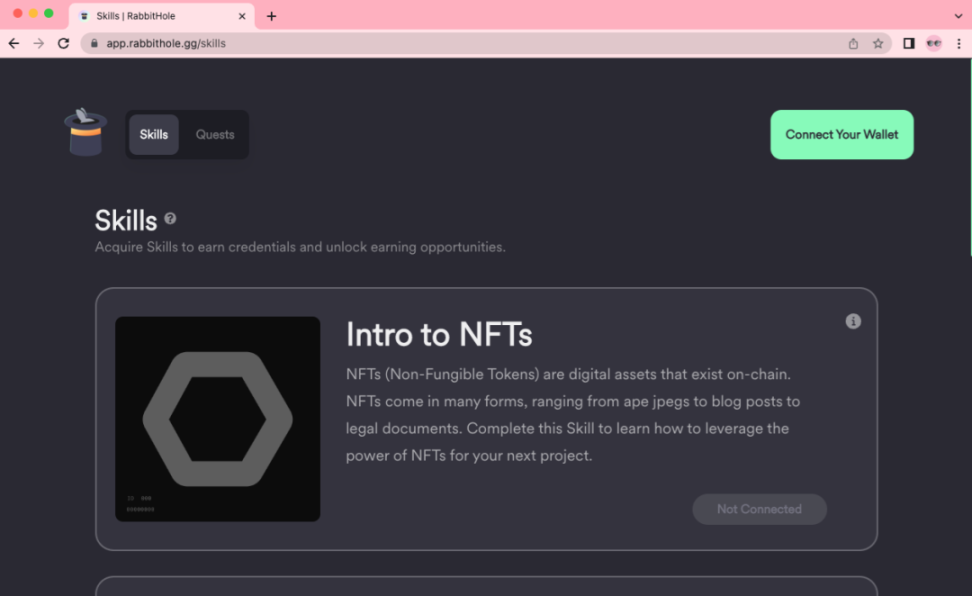Click the RabbitHole top hat logo
972x596 pixels.
pyautogui.click(x=86, y=133)
